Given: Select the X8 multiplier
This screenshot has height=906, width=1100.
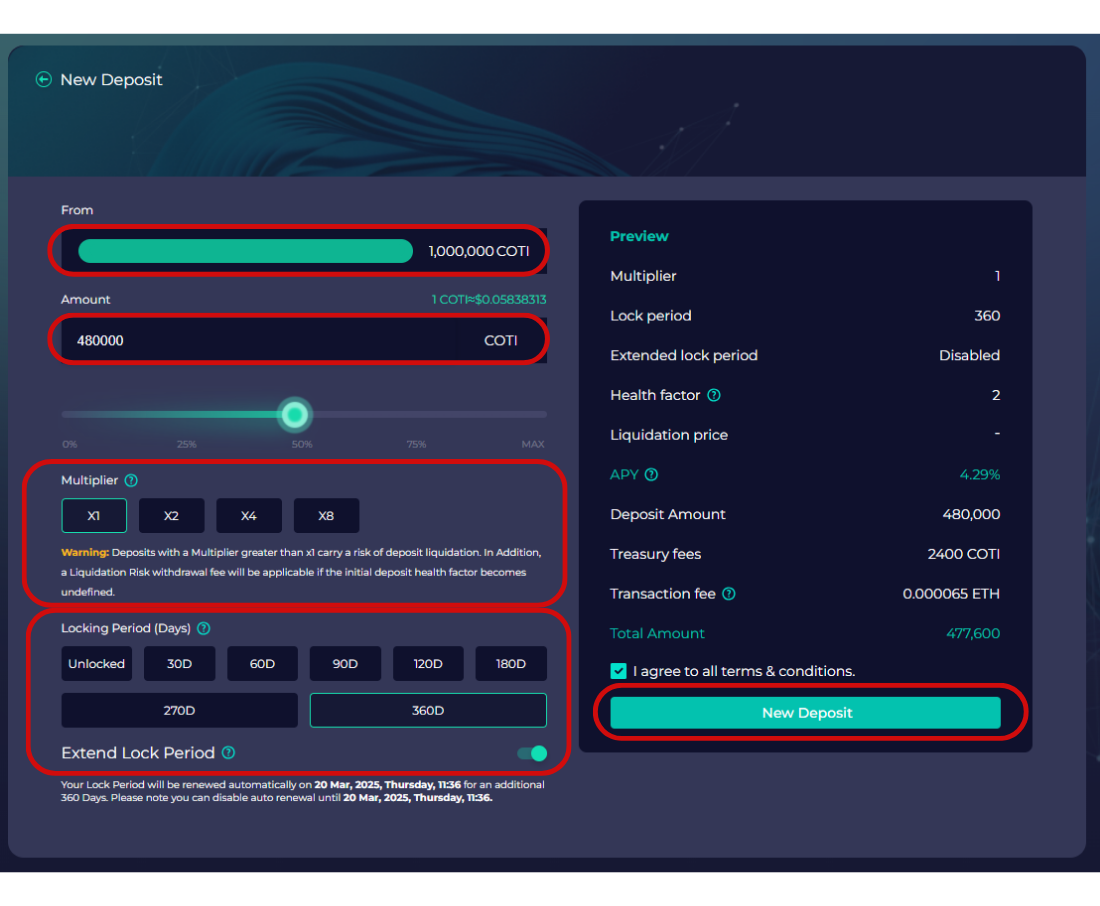Looking at the screenshot, I should [326, 515].
